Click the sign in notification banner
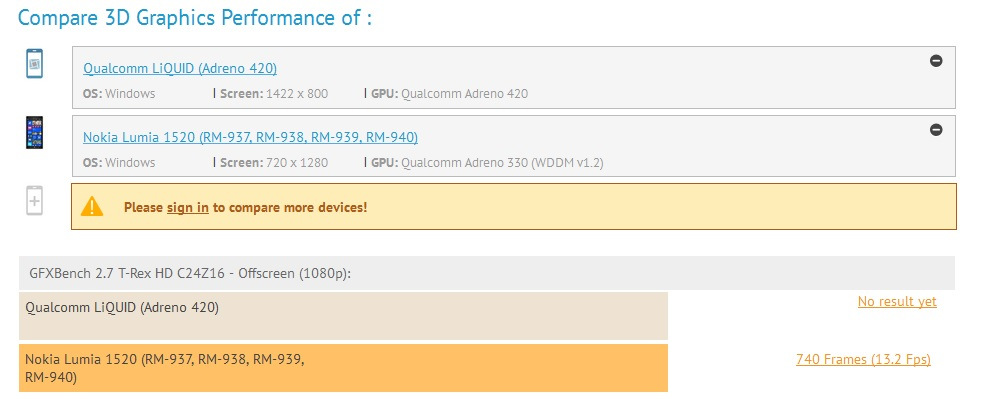This screenshot has width=982, height=399. coord(514,207)
